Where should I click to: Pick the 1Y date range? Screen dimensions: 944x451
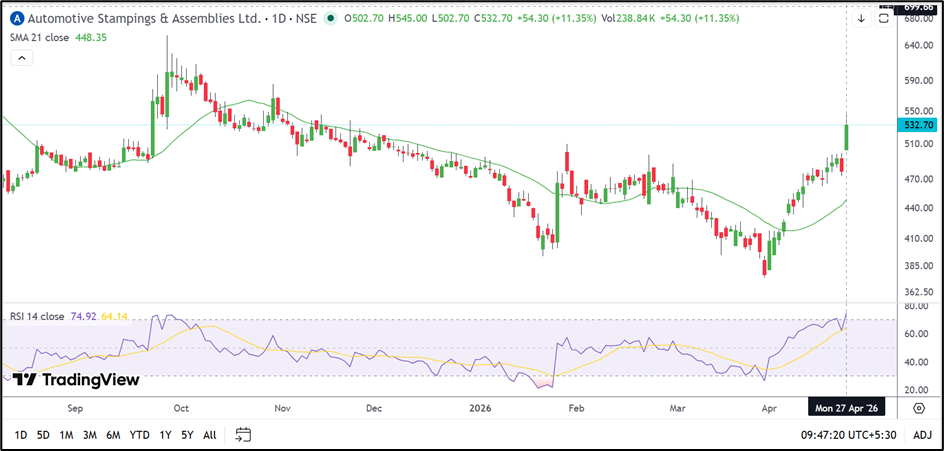pos(166,435)
